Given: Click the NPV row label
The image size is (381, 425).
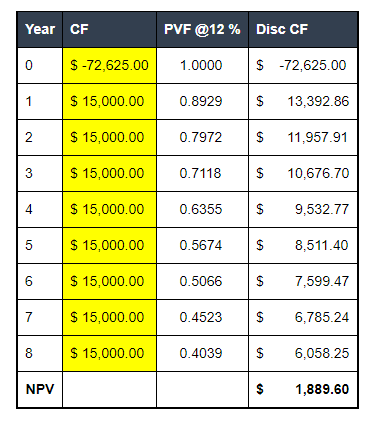Looking at the screenshot, I should (40, 389).
